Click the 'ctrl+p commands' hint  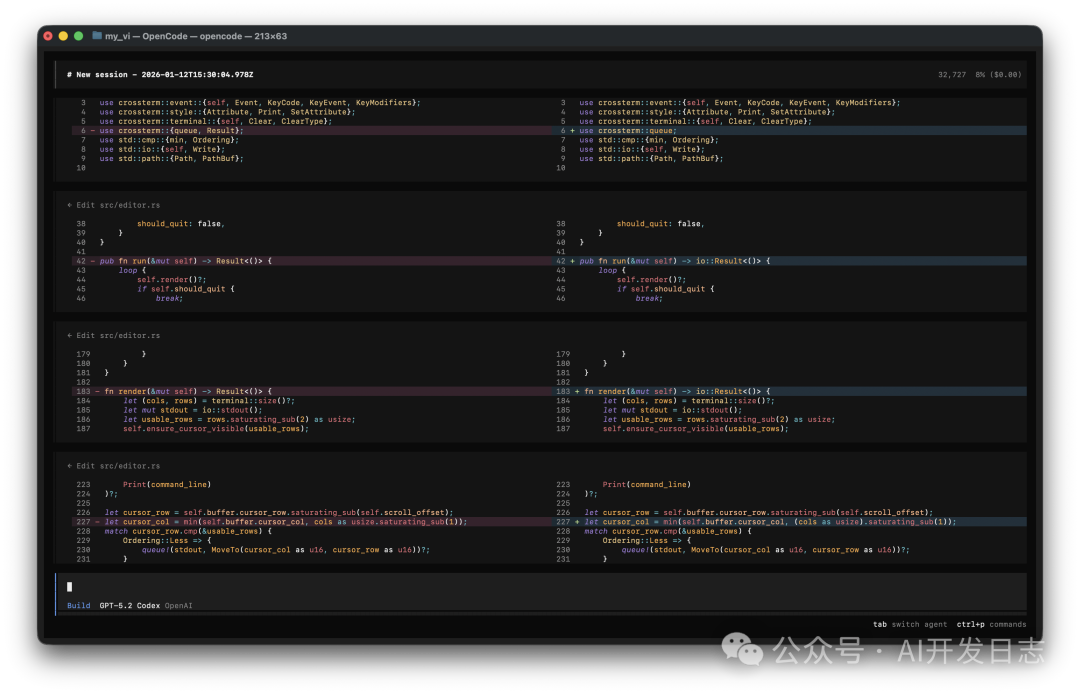pyautogui.click(x=991, y=624)
